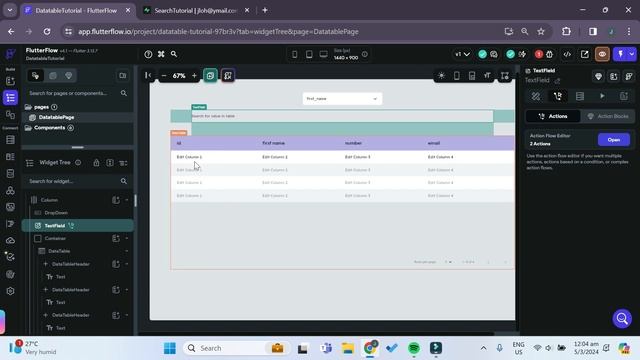Expand all nodes in the Widget Tree
Viewport: 640px width, 360px height.
pos(110,162)
